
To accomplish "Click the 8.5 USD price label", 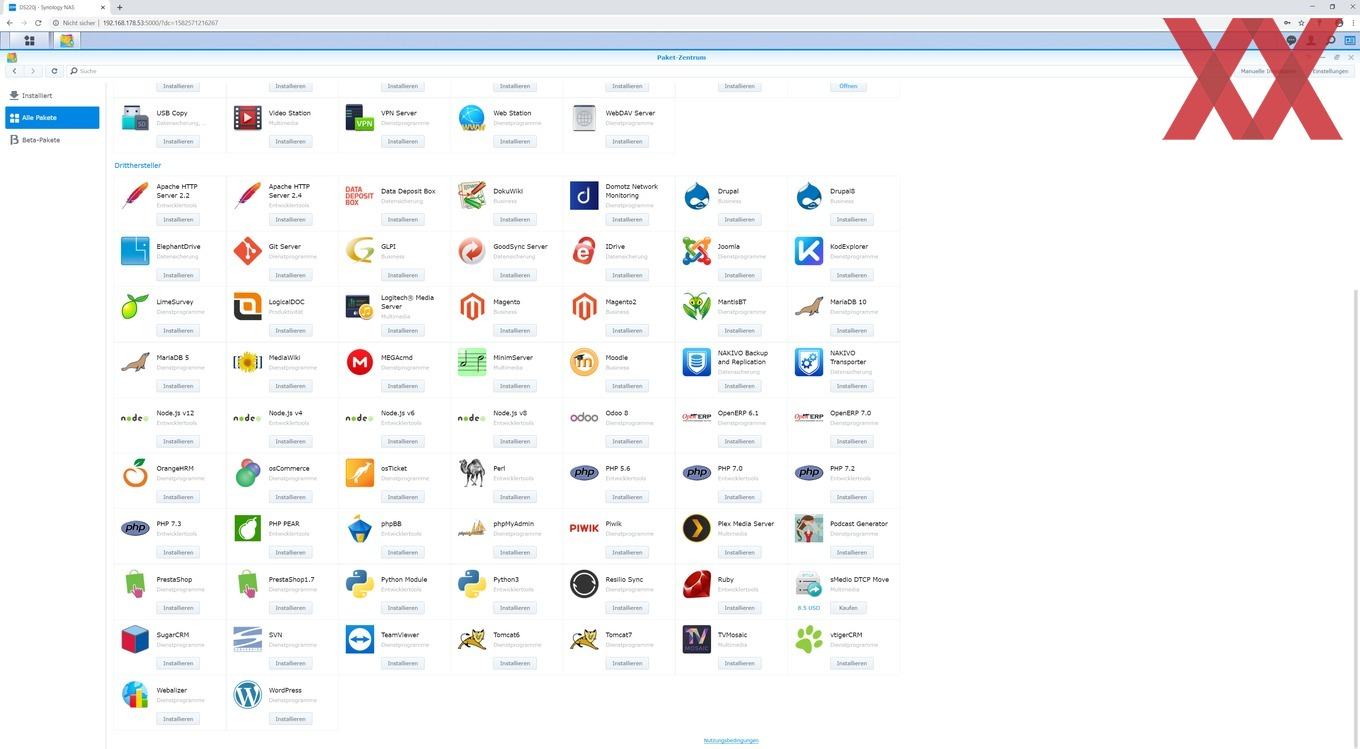I will click(x=808, y=608).
